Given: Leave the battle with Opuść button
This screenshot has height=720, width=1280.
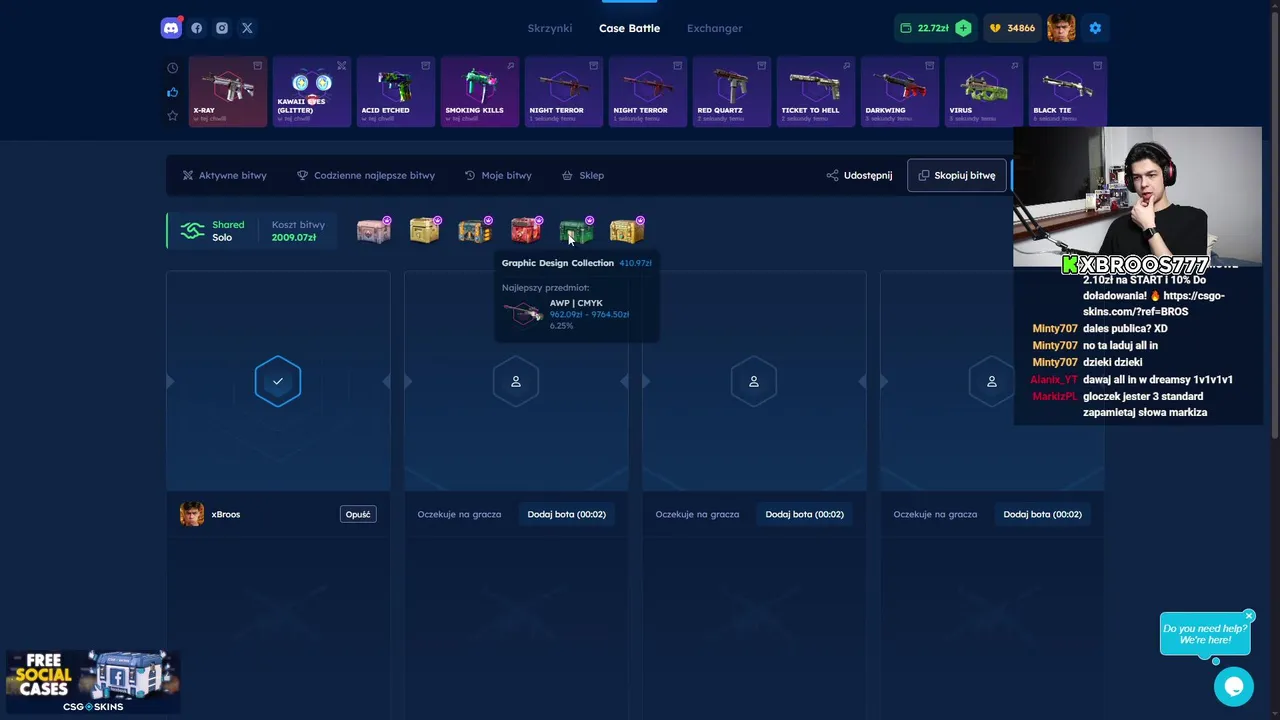Looking at the screenshot, I should point(358,514).
